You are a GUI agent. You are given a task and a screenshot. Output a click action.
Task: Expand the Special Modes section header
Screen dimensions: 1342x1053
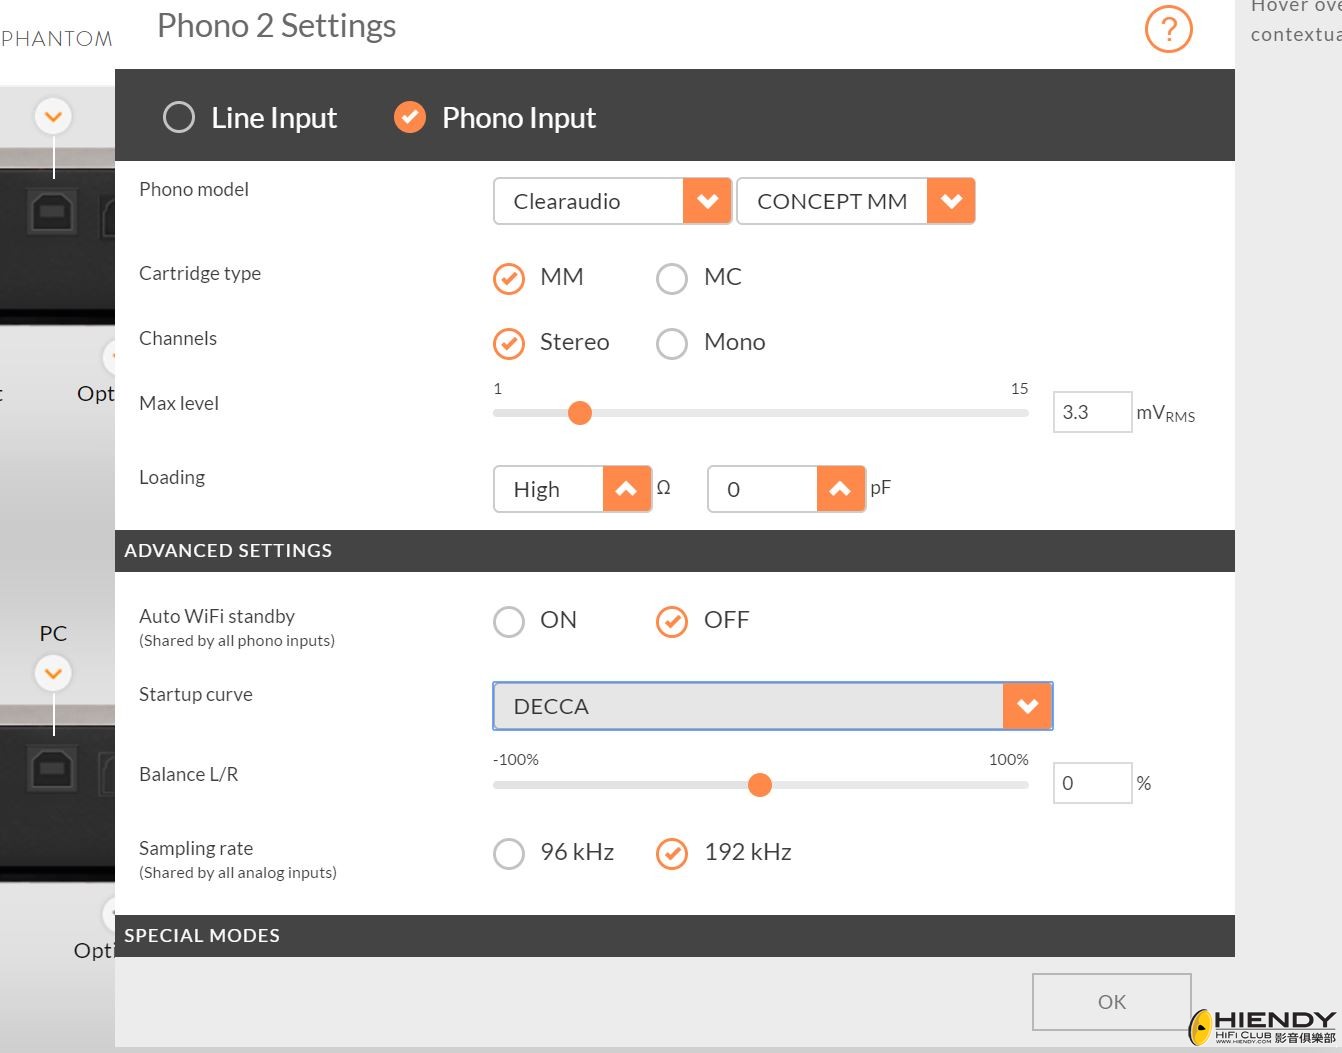tap(675, 936)
